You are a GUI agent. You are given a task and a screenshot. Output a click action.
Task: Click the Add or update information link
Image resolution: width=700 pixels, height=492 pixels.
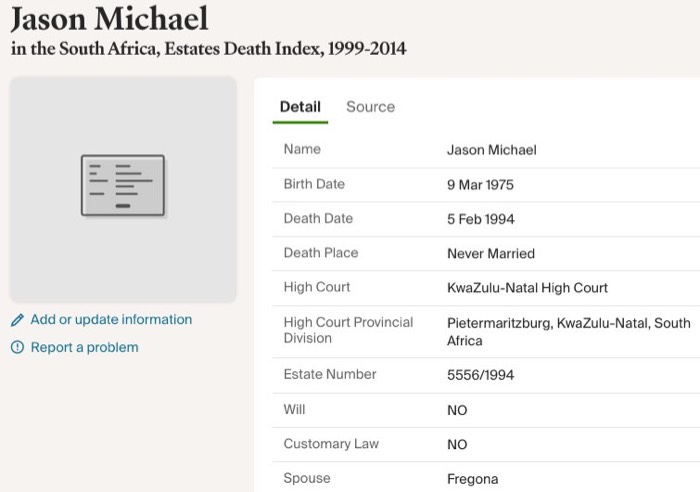(111, 320)
